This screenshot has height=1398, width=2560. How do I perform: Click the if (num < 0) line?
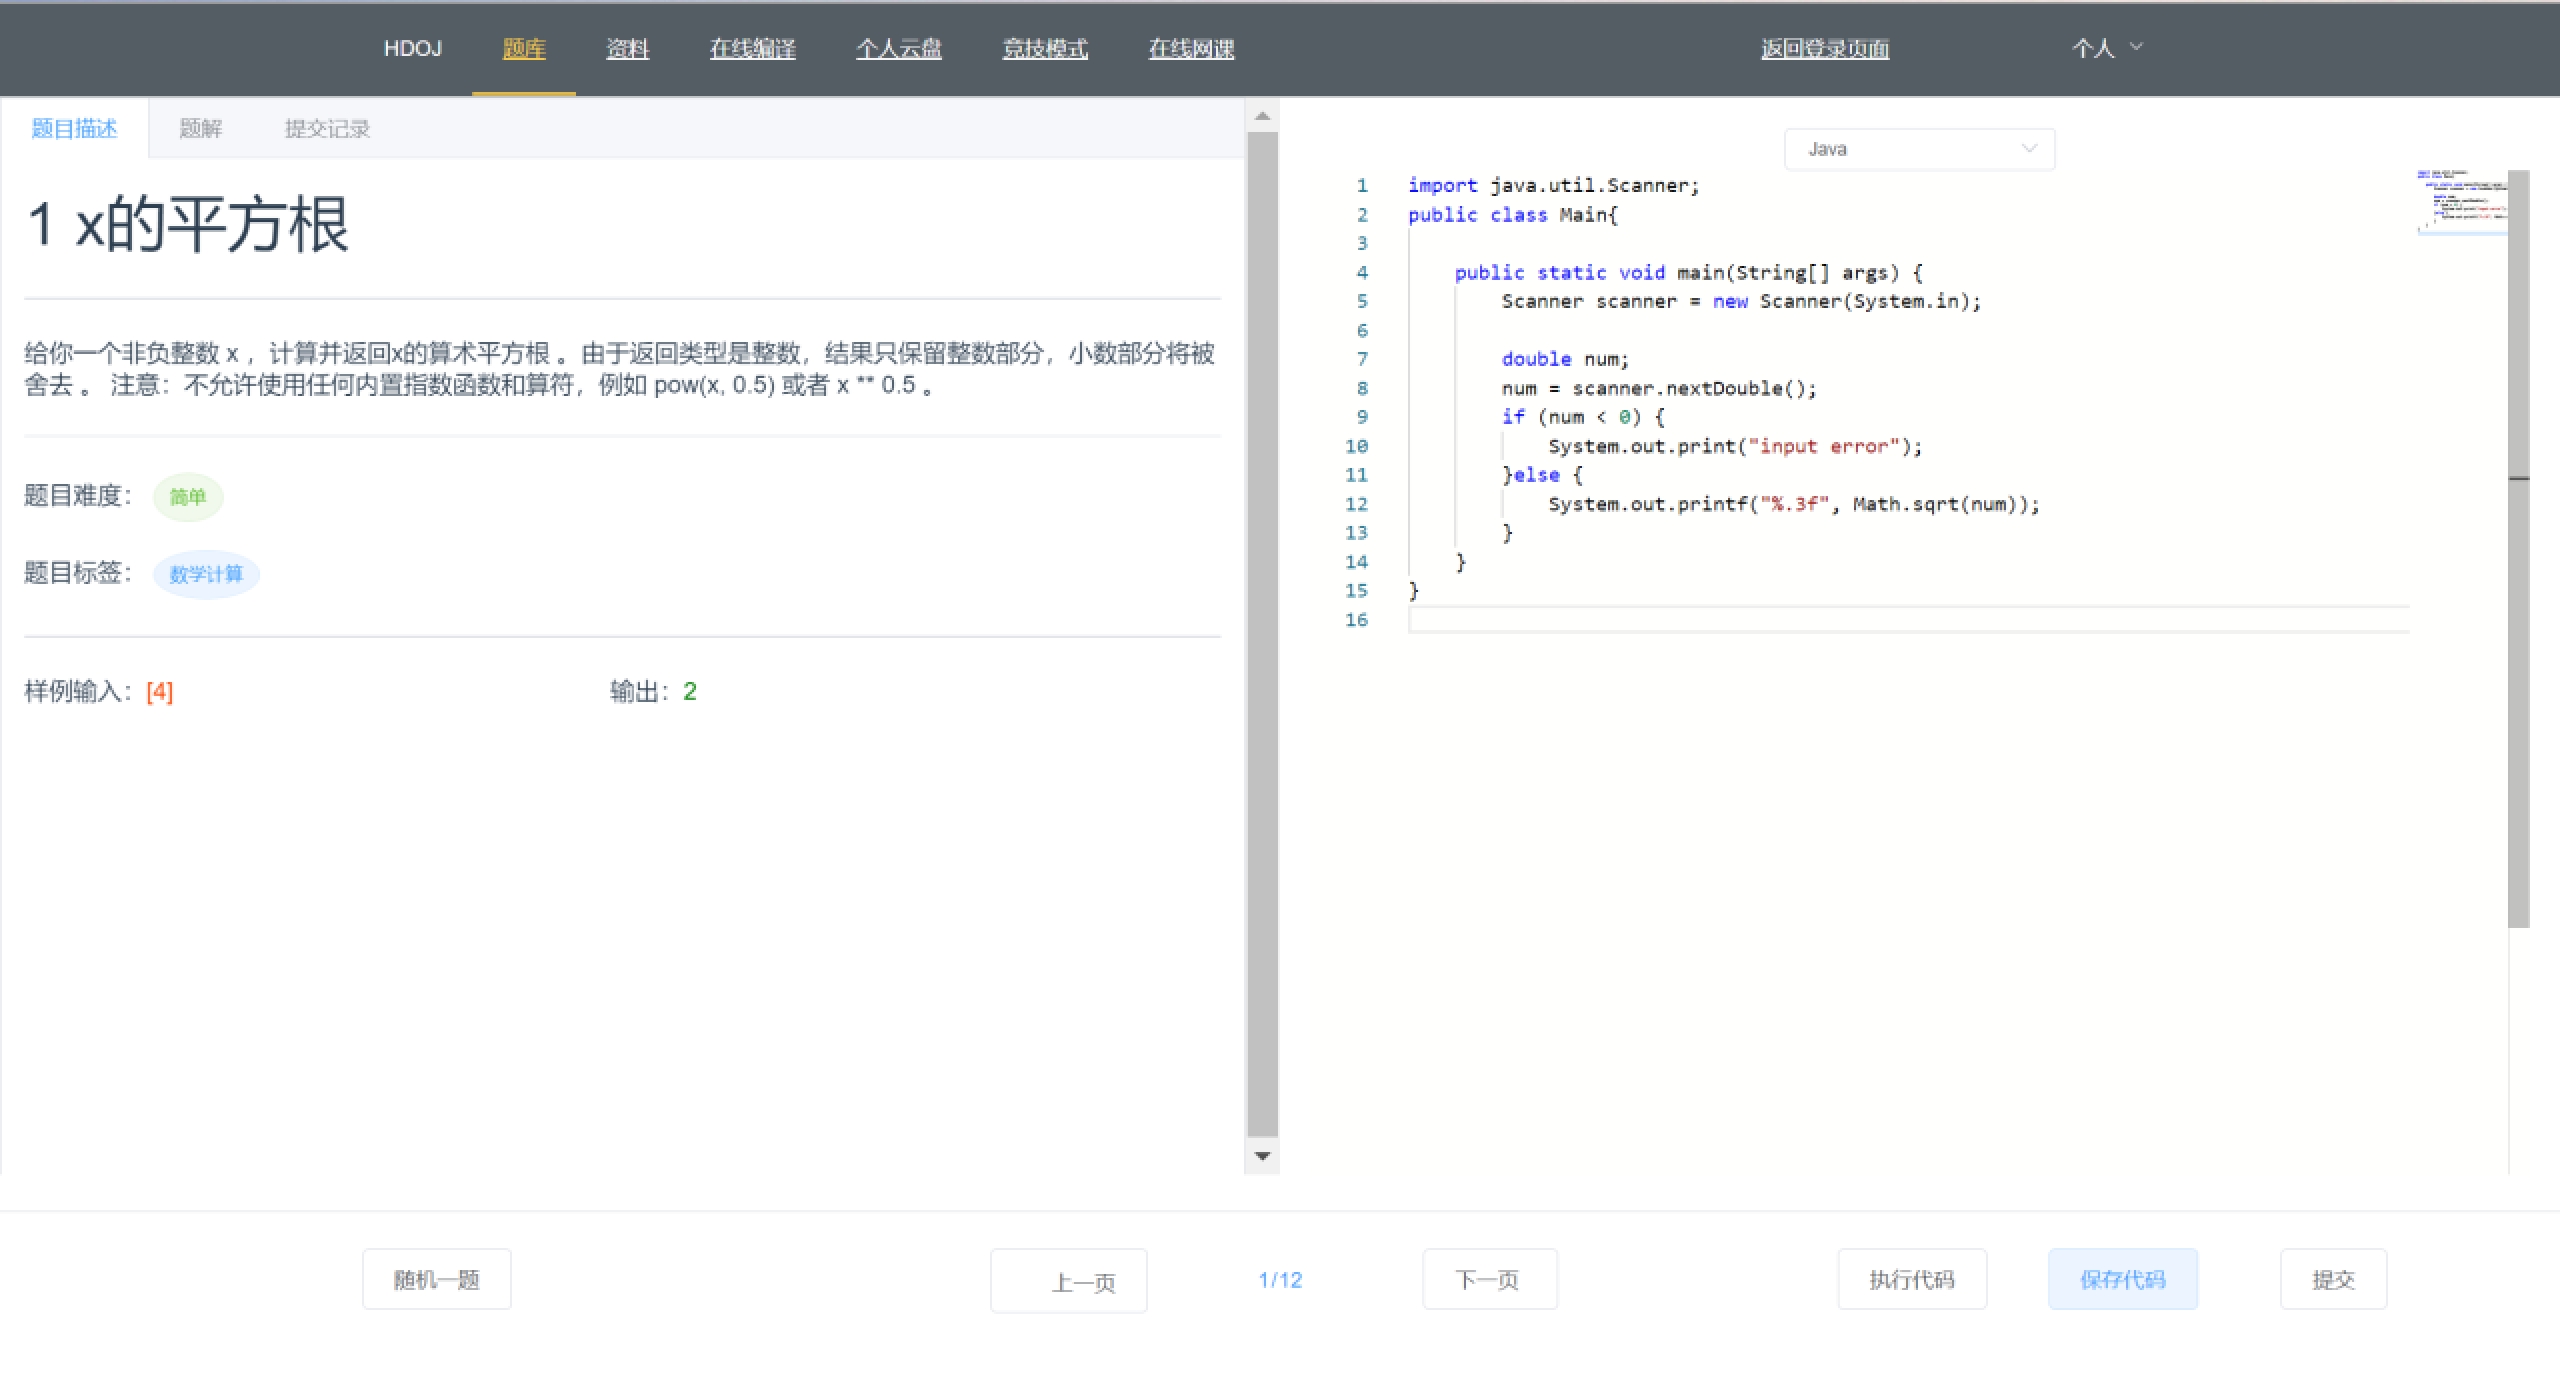pyautogui.click(x=1583, y=417)
